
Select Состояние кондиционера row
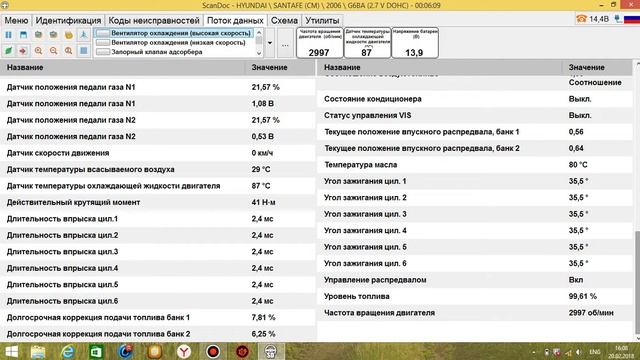click(475, 99)
